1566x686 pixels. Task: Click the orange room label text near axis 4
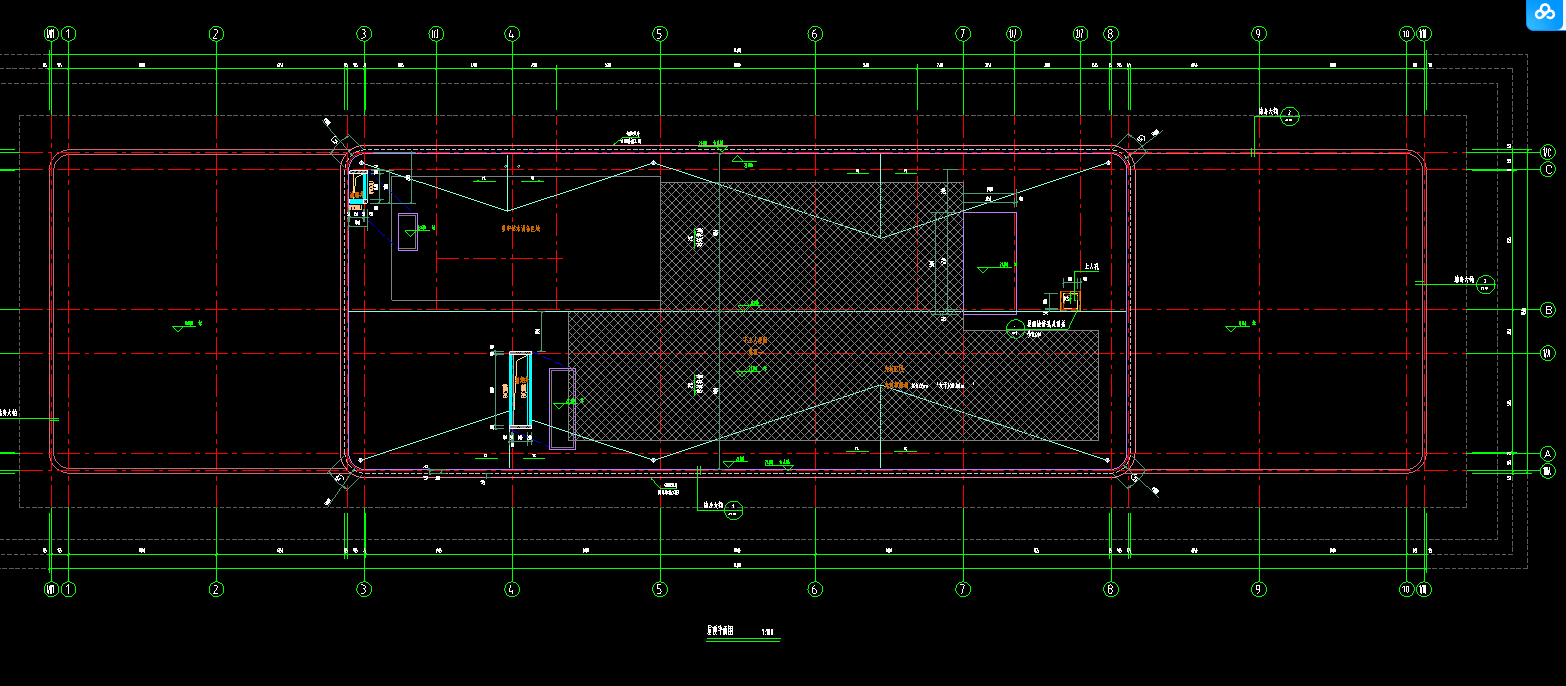tap(520, 229)
